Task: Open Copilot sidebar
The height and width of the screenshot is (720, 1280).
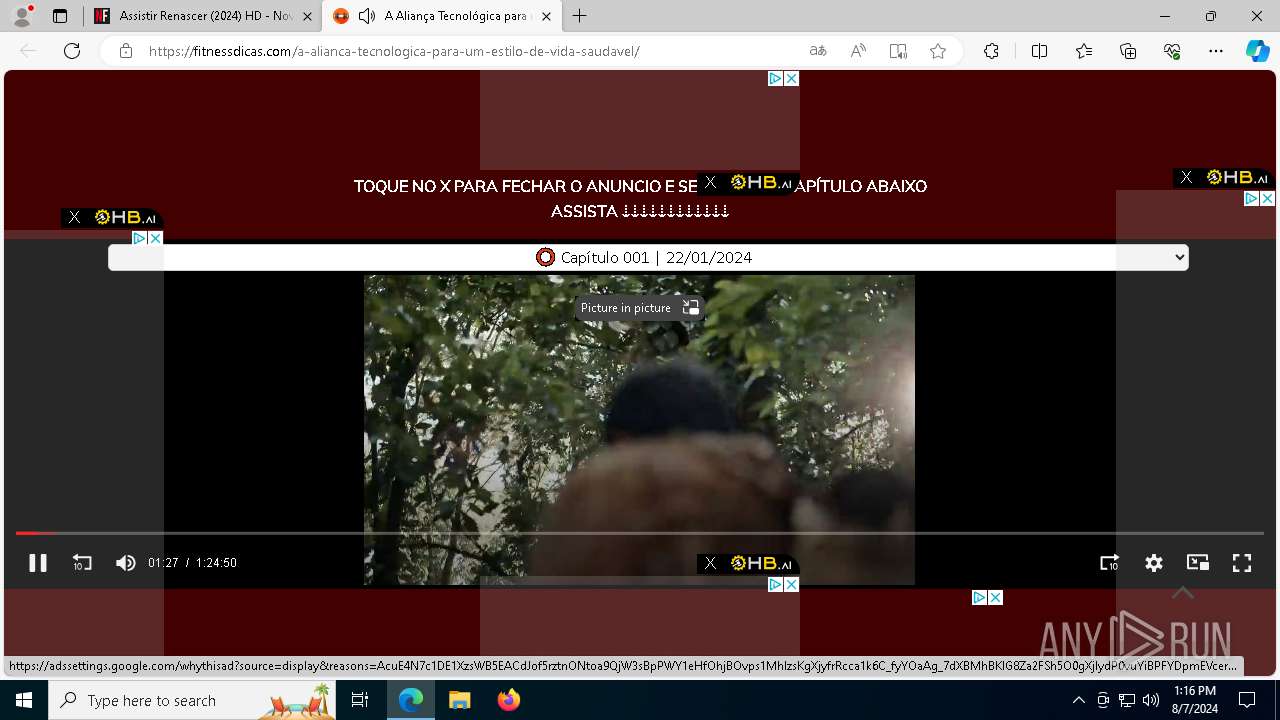Action: (1258, 51)
